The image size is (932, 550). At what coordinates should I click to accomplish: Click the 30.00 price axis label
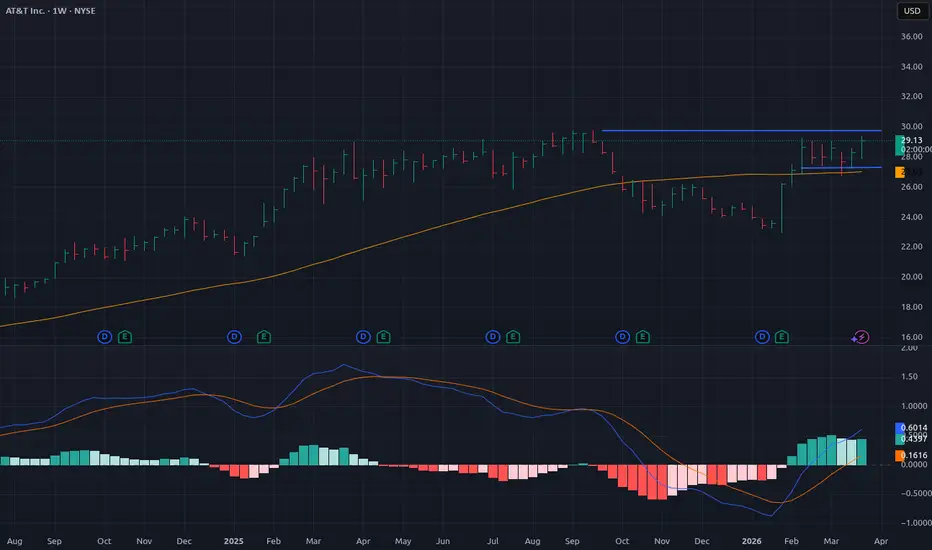[912, 126]
